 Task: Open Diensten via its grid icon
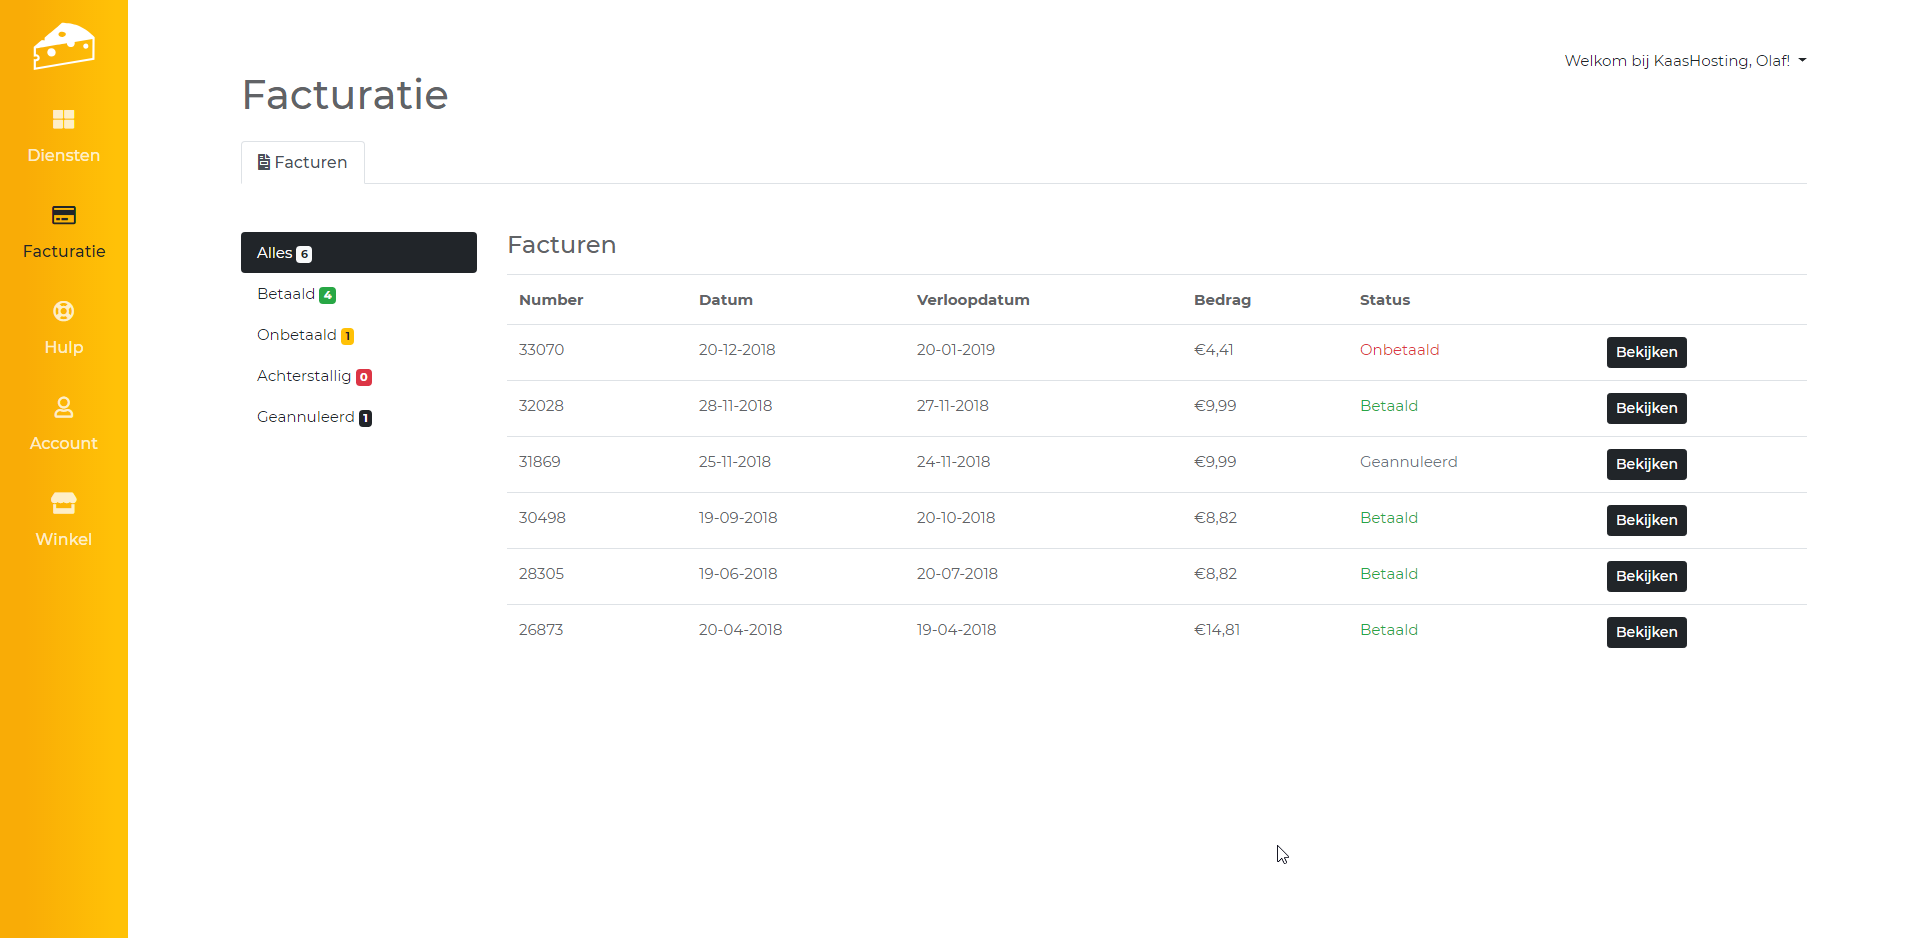63,120
